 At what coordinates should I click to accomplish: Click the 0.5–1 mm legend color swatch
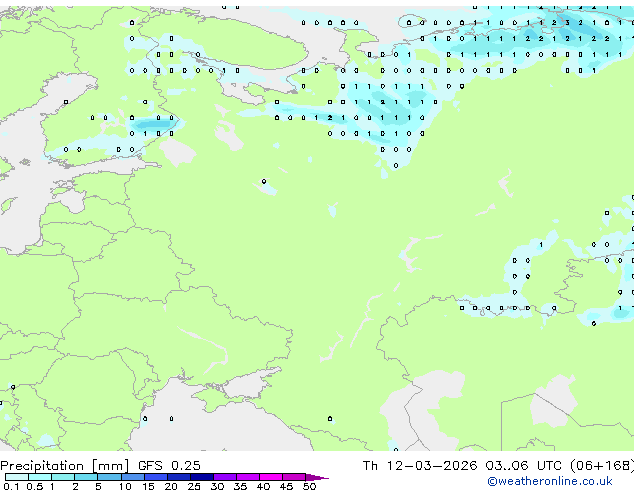(40, 477)
